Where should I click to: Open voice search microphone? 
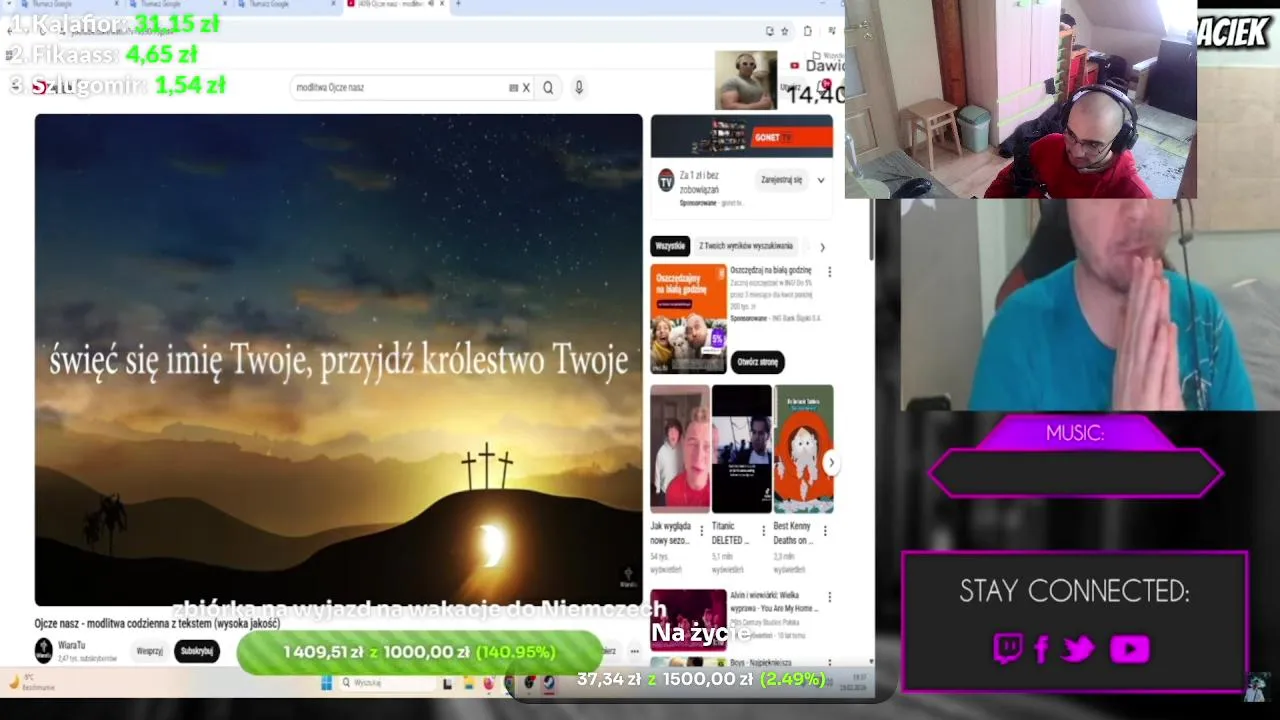[x=578, y=88]
